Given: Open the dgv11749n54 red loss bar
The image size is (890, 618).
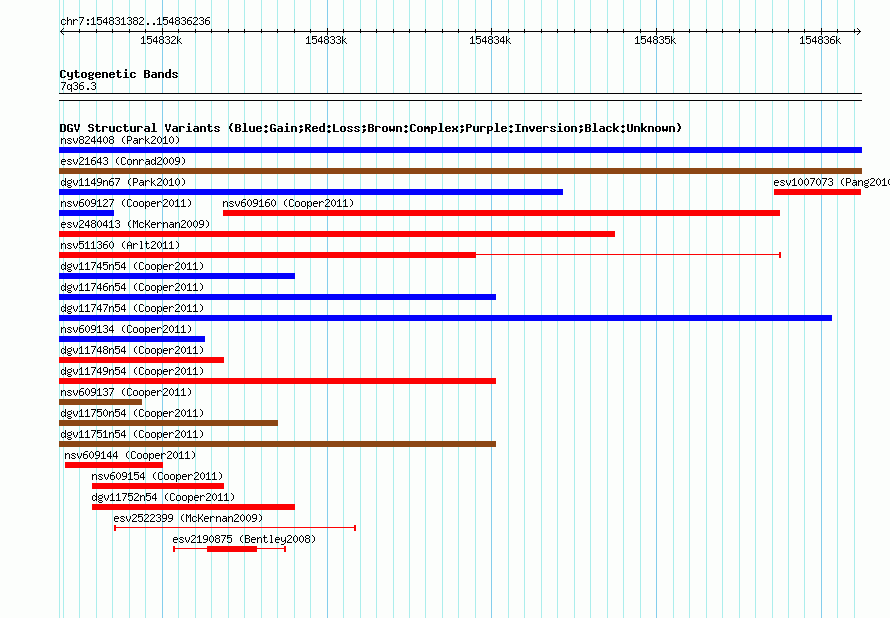Looking at the screenshot, I should point(278,381).
